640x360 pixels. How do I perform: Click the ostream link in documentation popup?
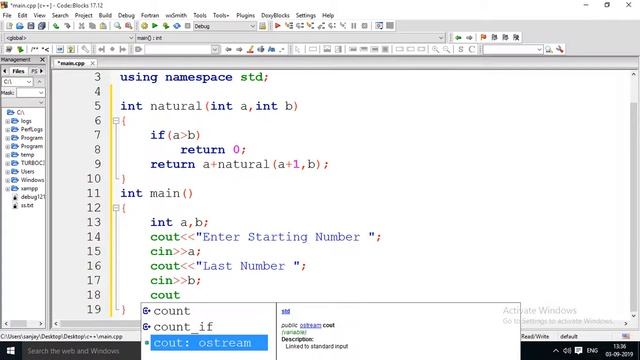point(310,325)
